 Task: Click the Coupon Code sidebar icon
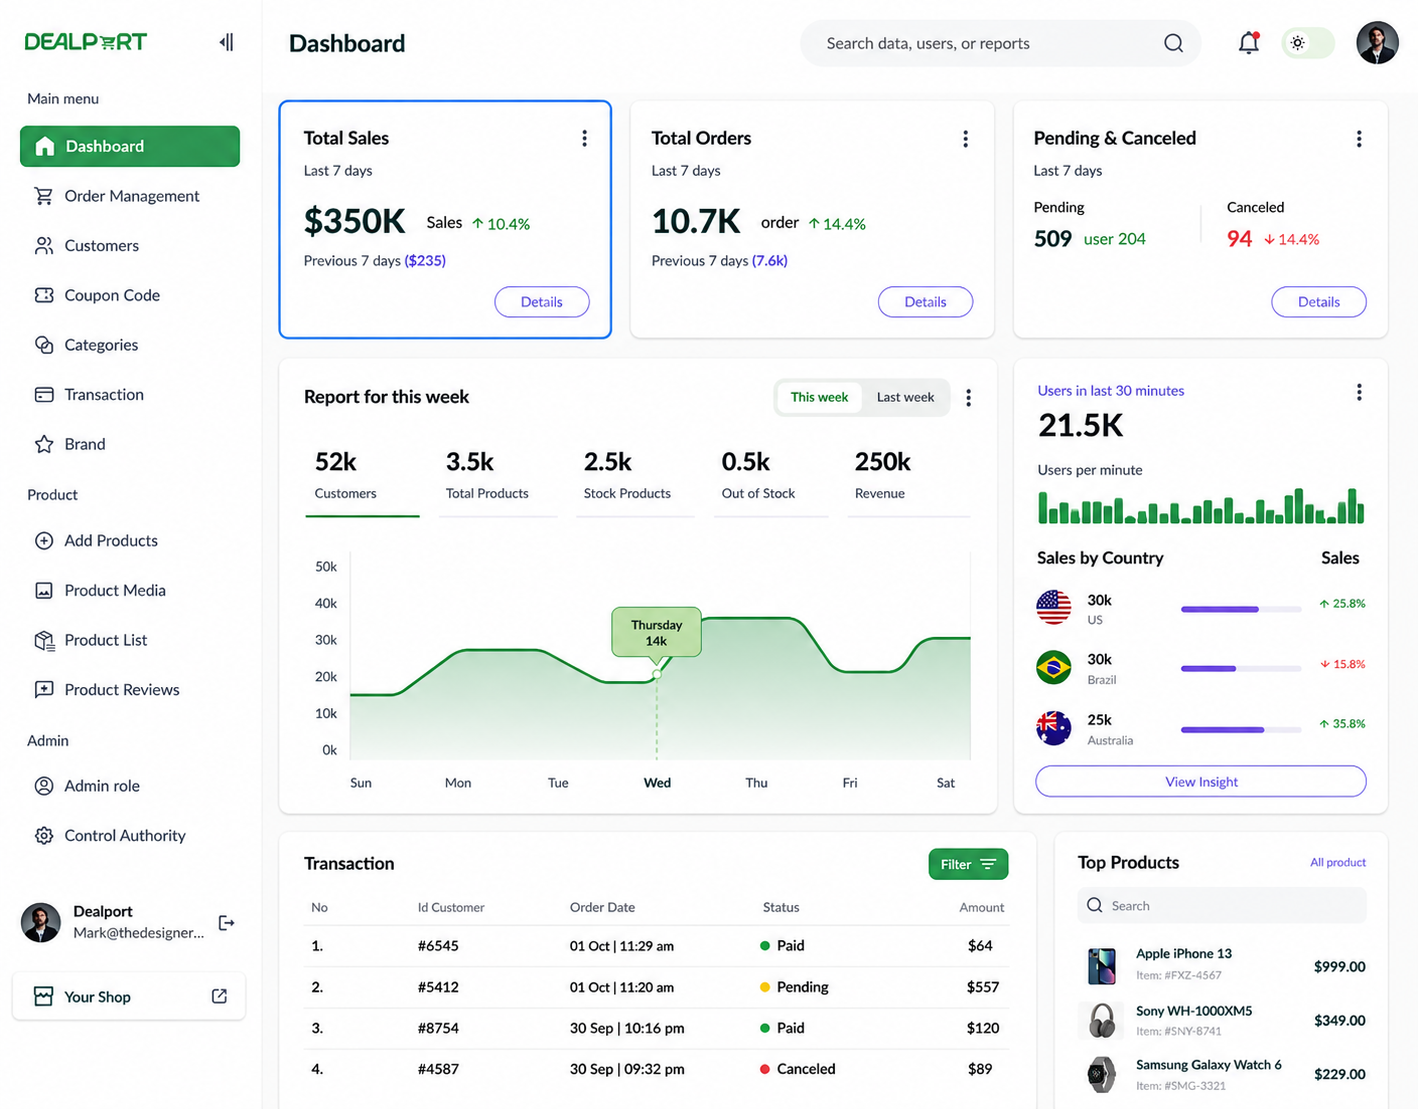(44, 295)
